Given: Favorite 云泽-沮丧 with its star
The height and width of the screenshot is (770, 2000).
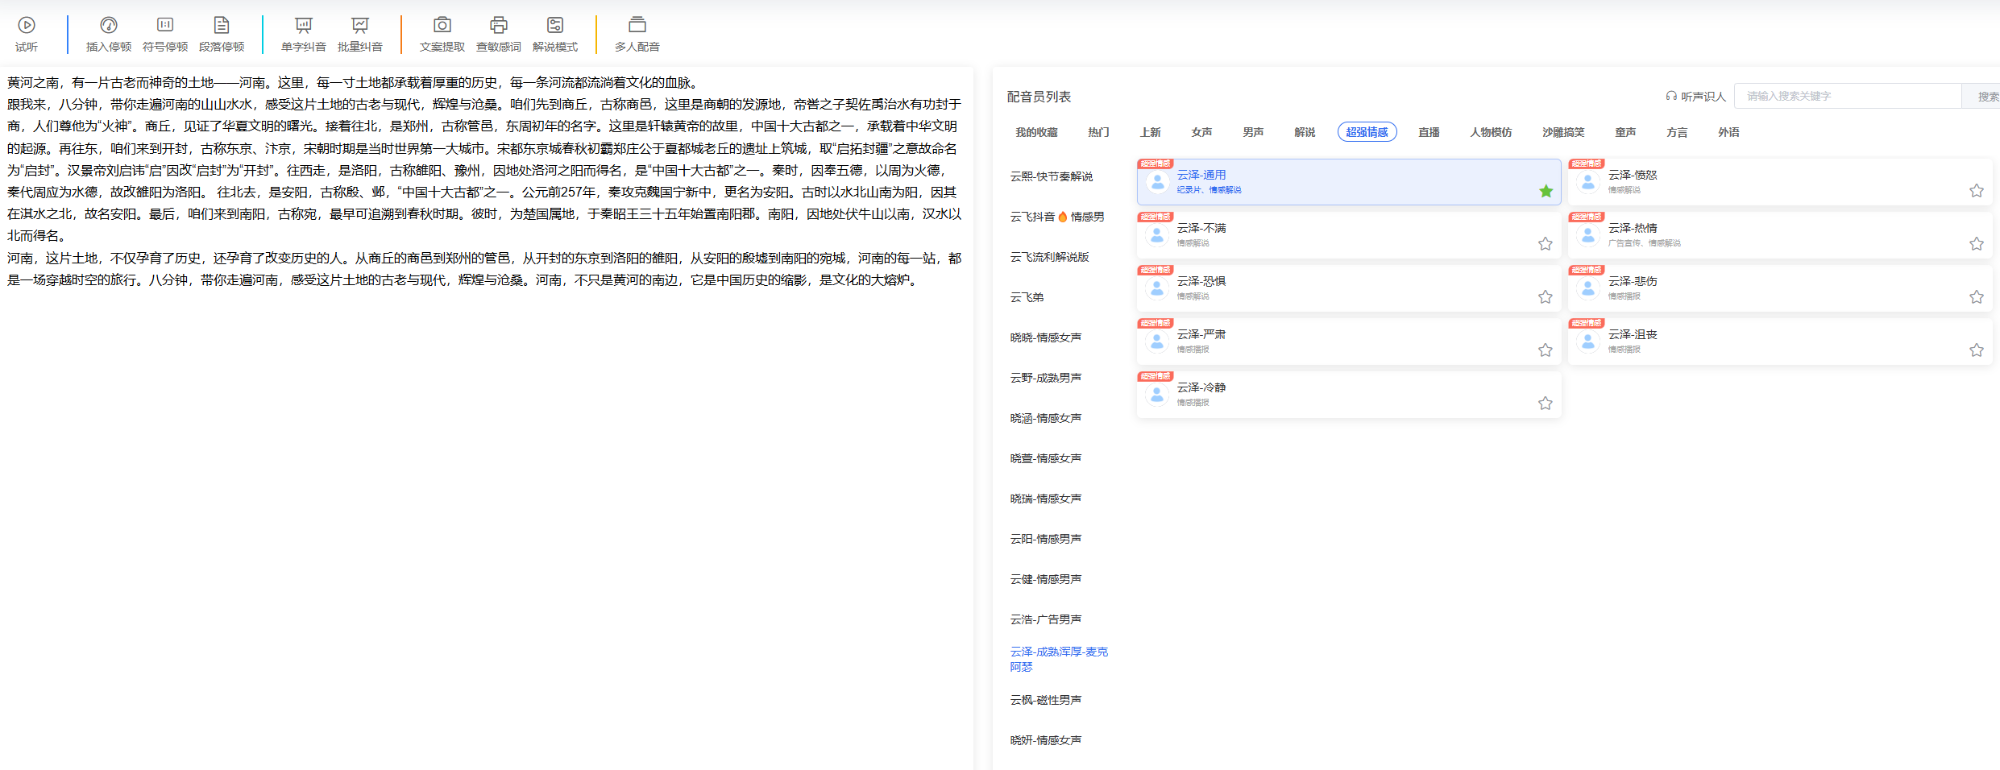Looking at the screenshot, I should click(1977, 350).
